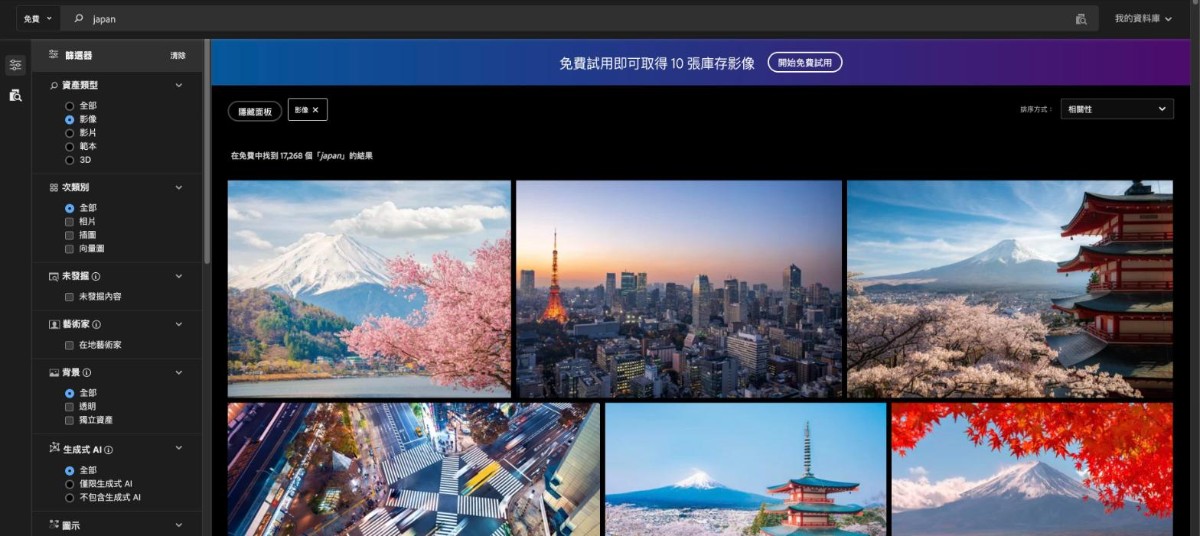Toggle the 圖示 section chevron

click(179, 524)
